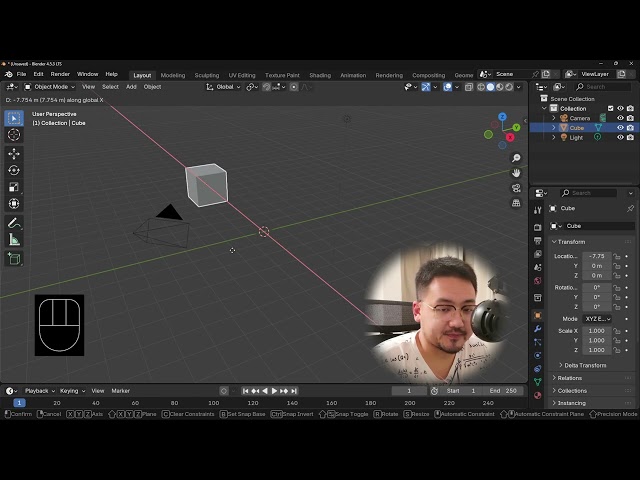
Task: Click the Scale X value field
Action: 597,331
